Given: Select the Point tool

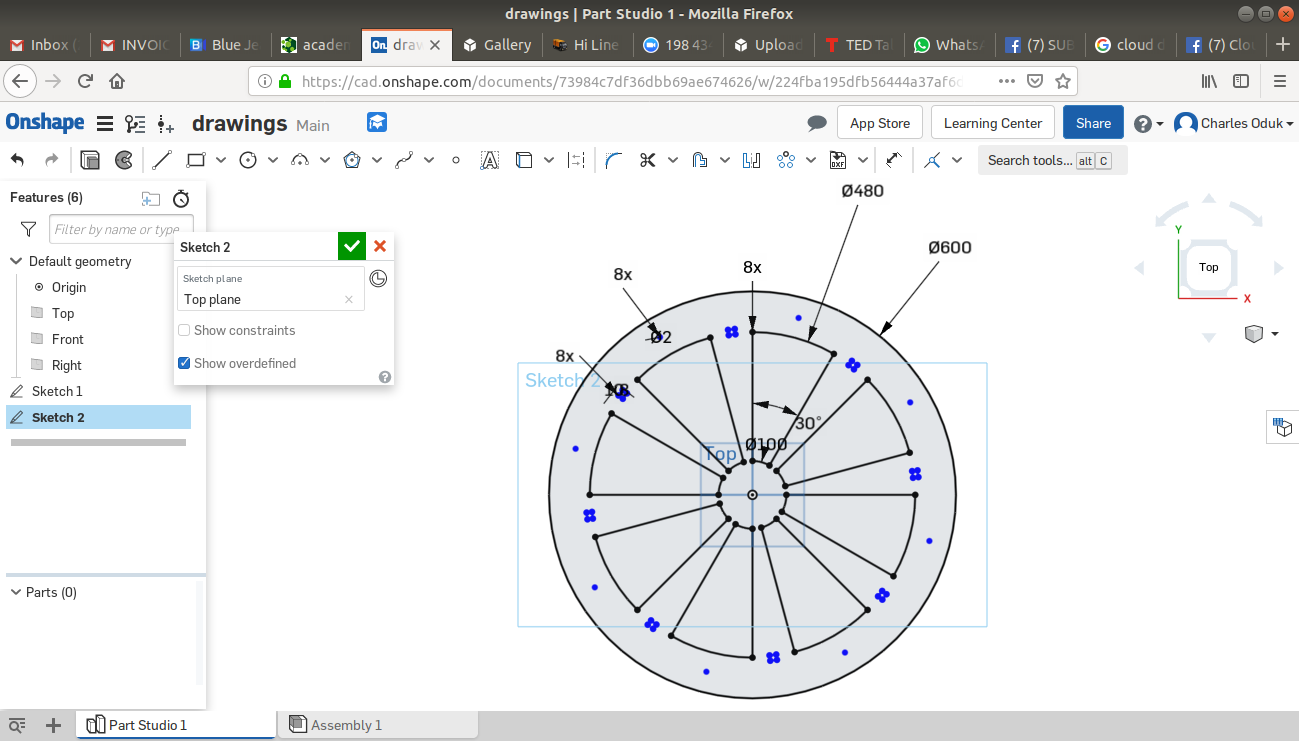Looking at the screenshot, I should [x=456, y=160].
